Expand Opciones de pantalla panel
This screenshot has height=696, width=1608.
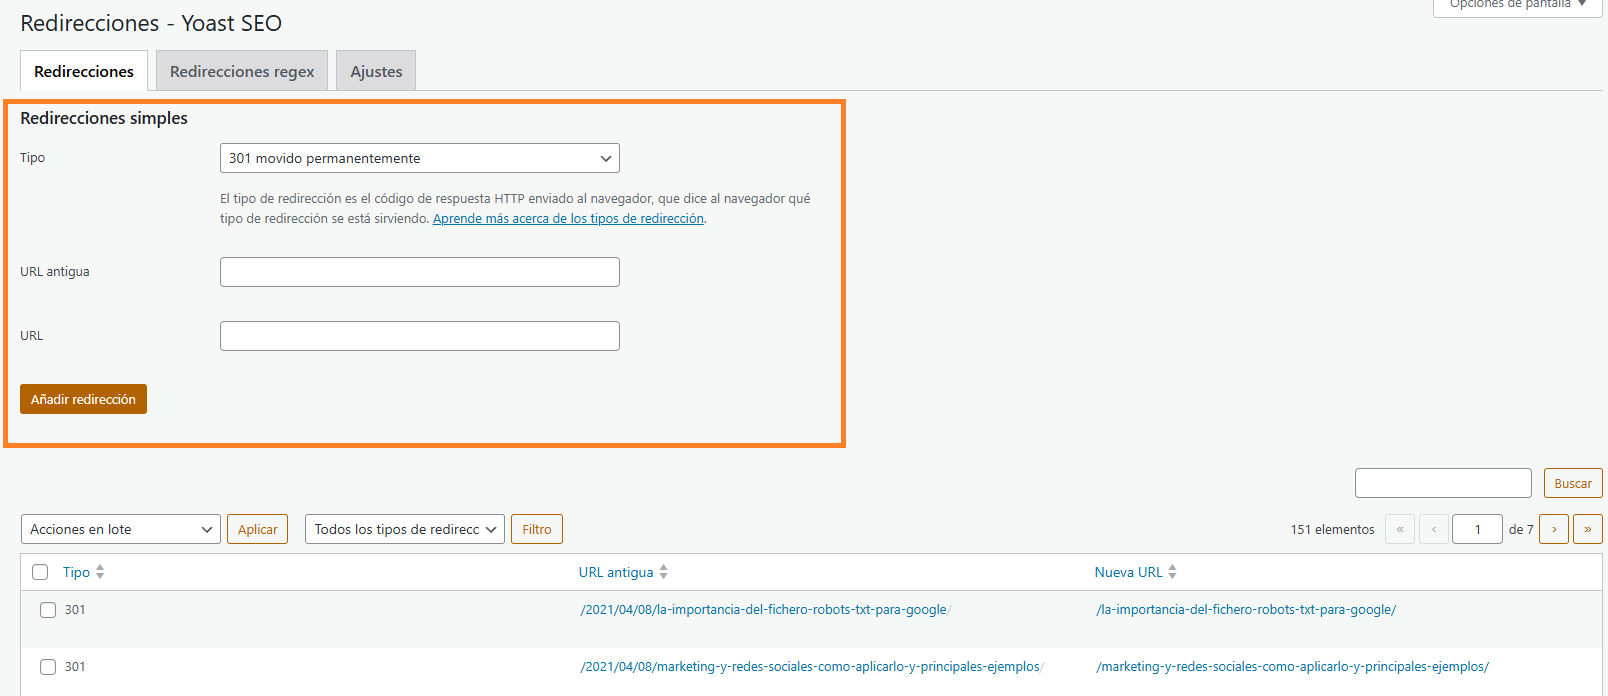point(1517,5)
